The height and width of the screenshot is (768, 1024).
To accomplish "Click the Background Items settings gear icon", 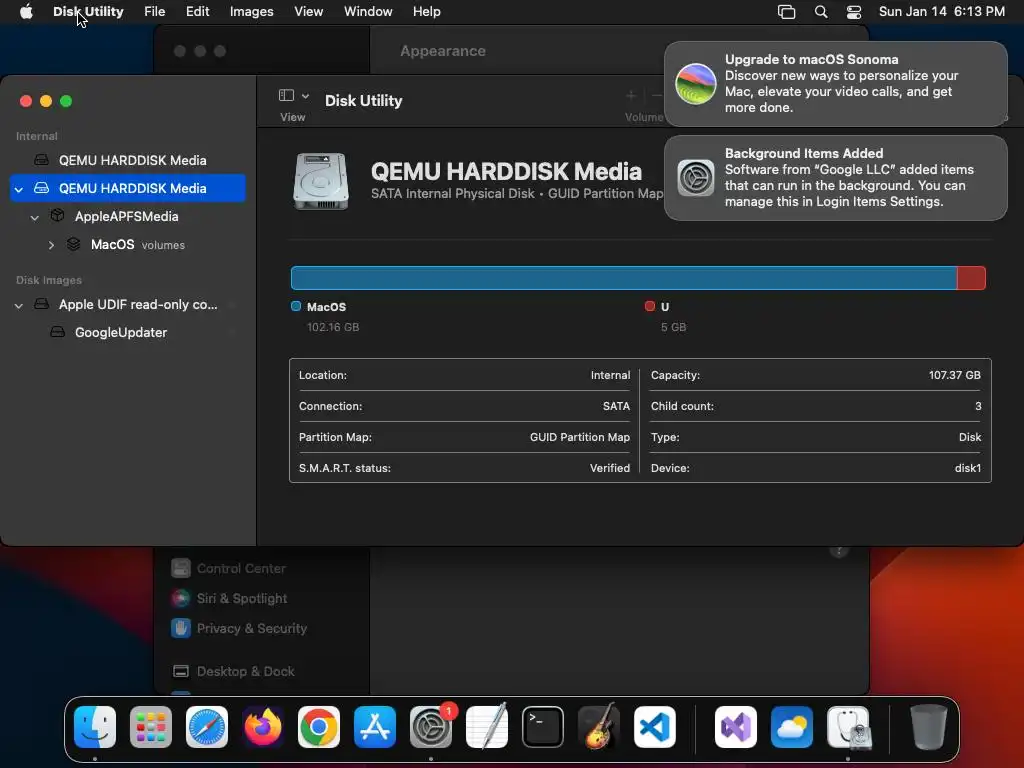I will coord(696,178).
